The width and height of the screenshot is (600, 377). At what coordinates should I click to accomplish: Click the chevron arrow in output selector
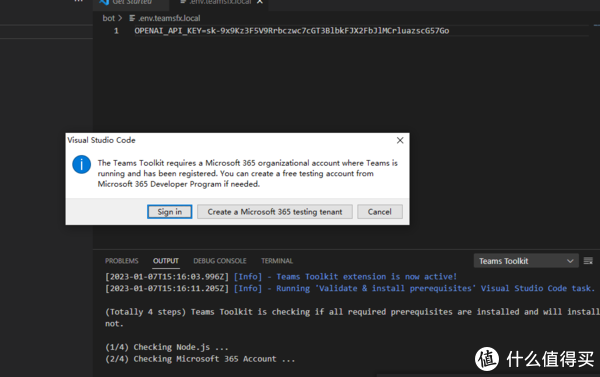click(570, 261)
